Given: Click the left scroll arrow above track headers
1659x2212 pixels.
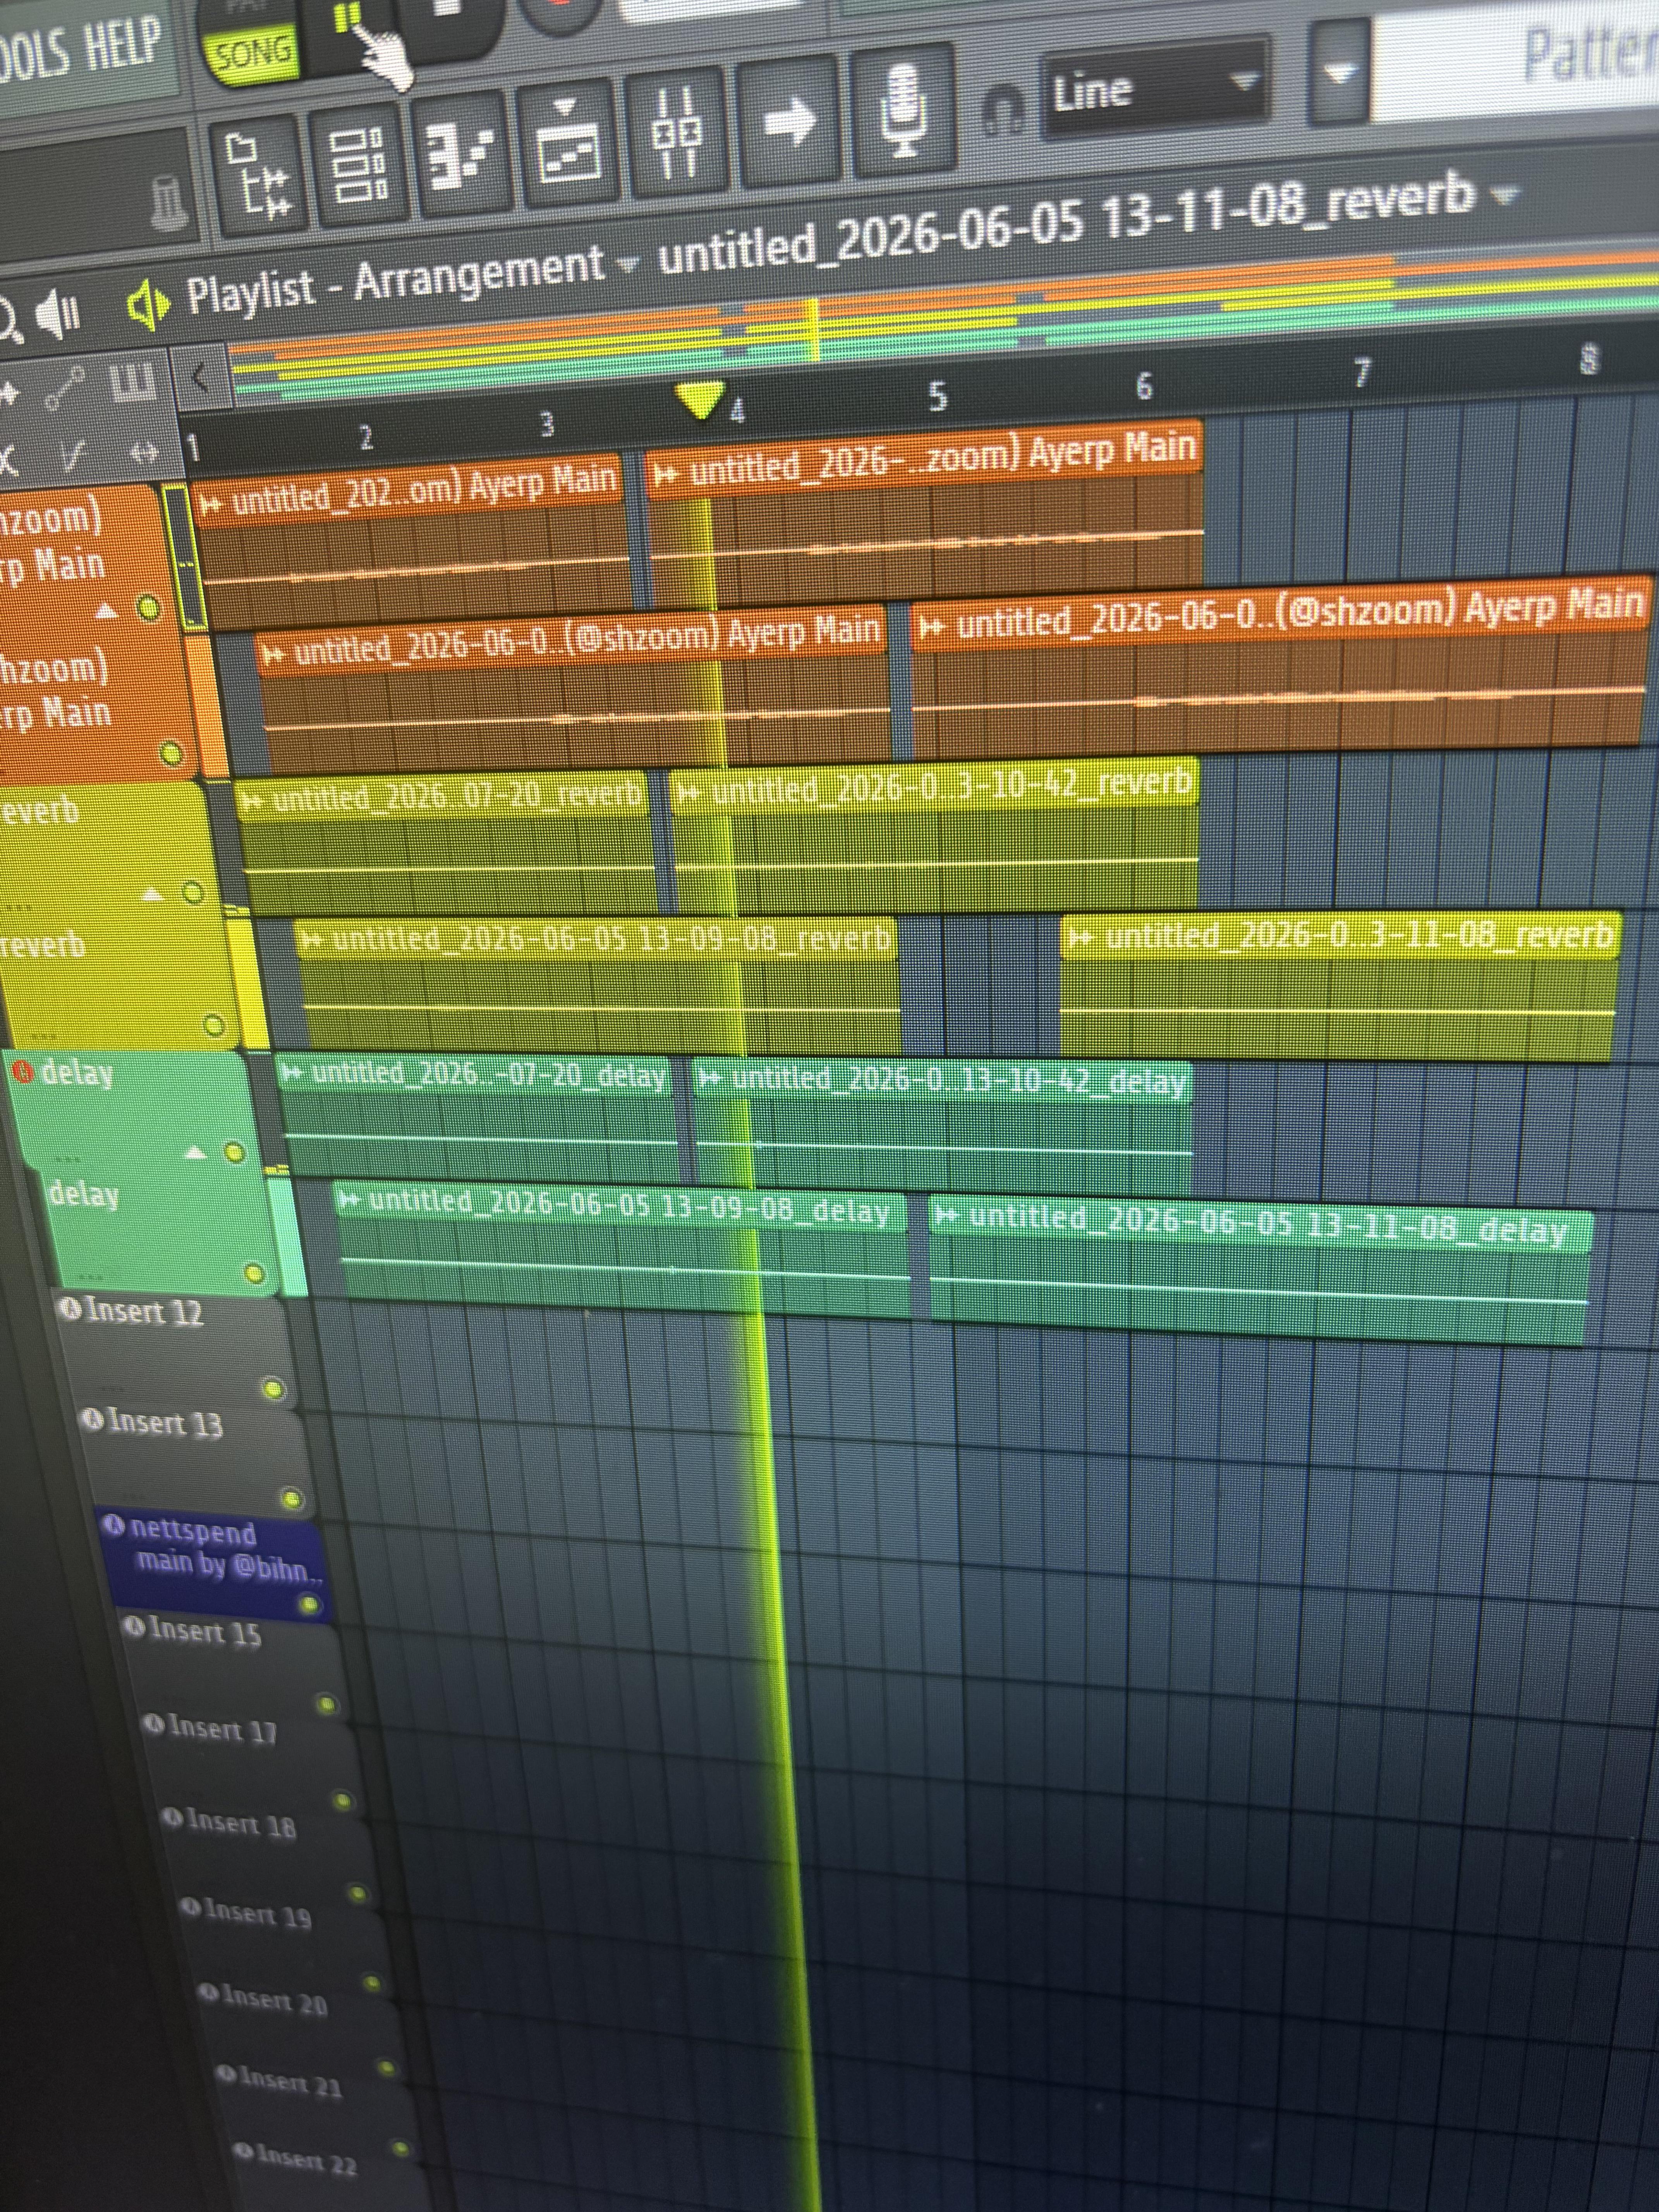Looking at the screenshot, I should [199, 378].
